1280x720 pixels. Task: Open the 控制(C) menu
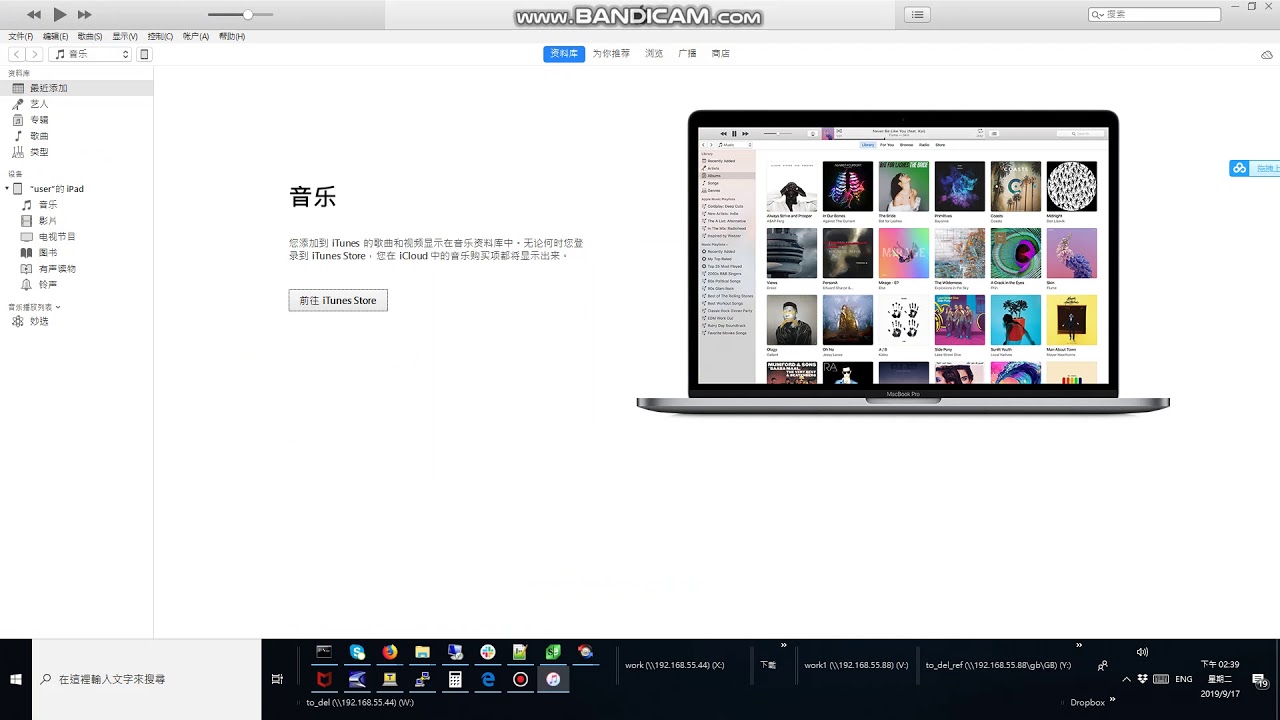pyautogui.click(x=160, y=36)
